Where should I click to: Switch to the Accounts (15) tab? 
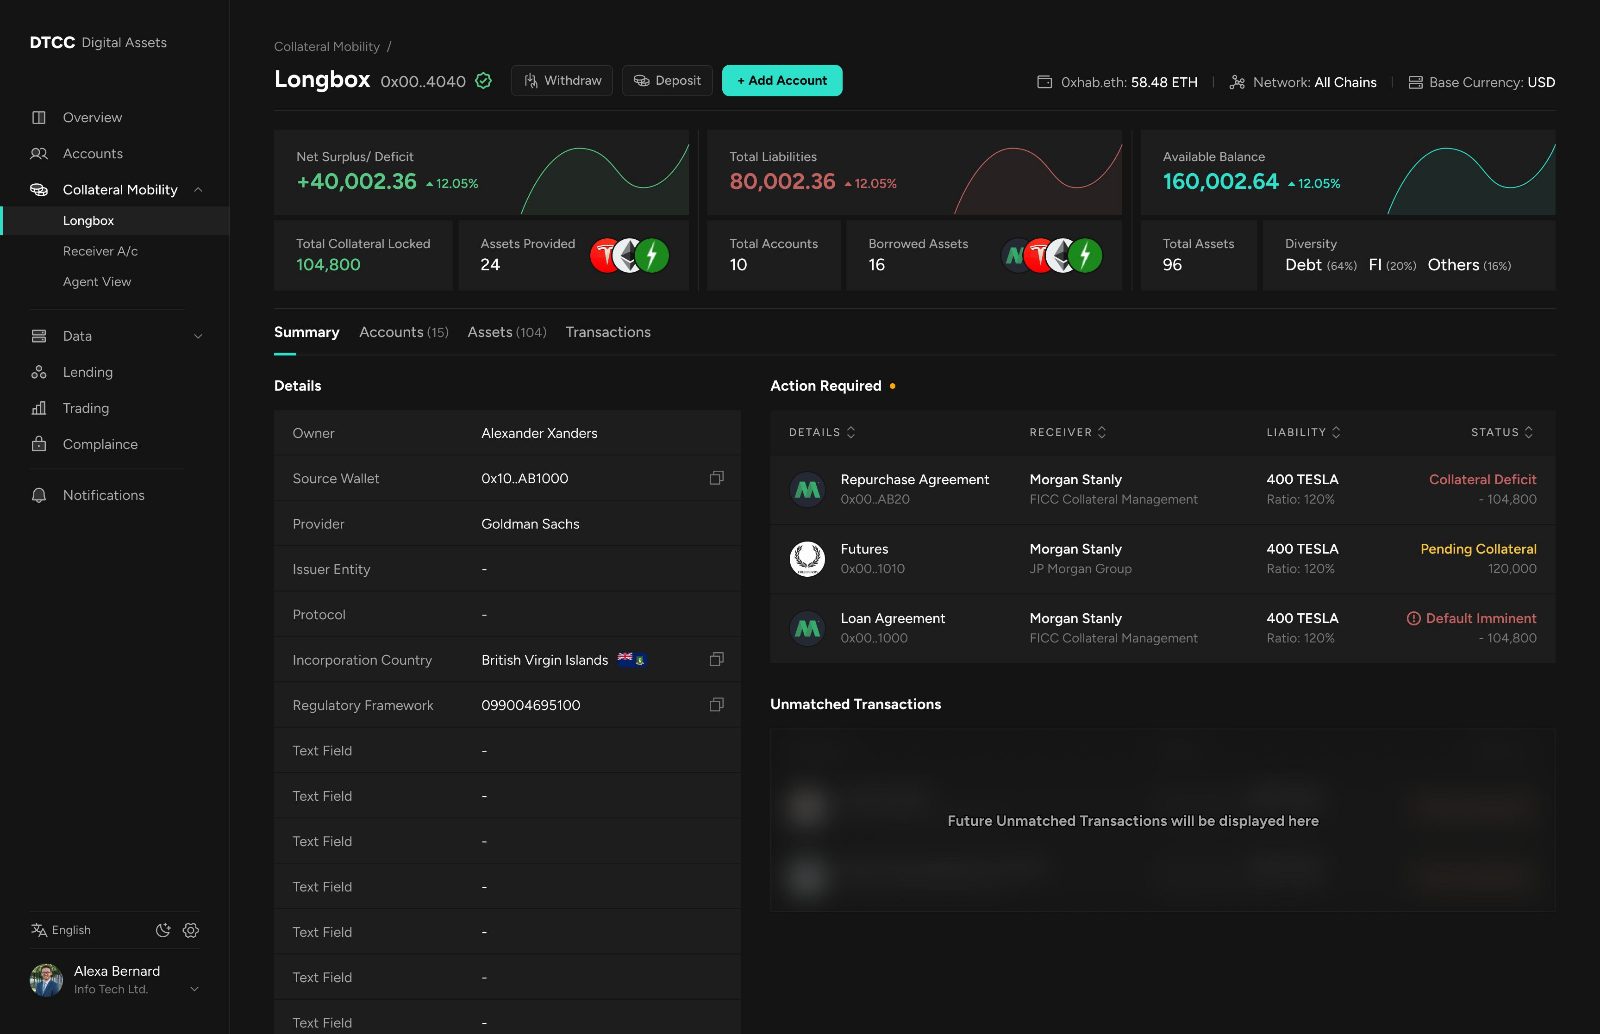point(404,332)
